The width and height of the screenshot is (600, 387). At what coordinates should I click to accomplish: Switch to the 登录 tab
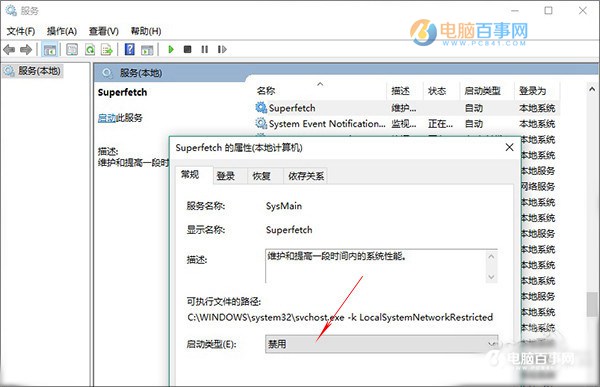click(x=230, y=176)
